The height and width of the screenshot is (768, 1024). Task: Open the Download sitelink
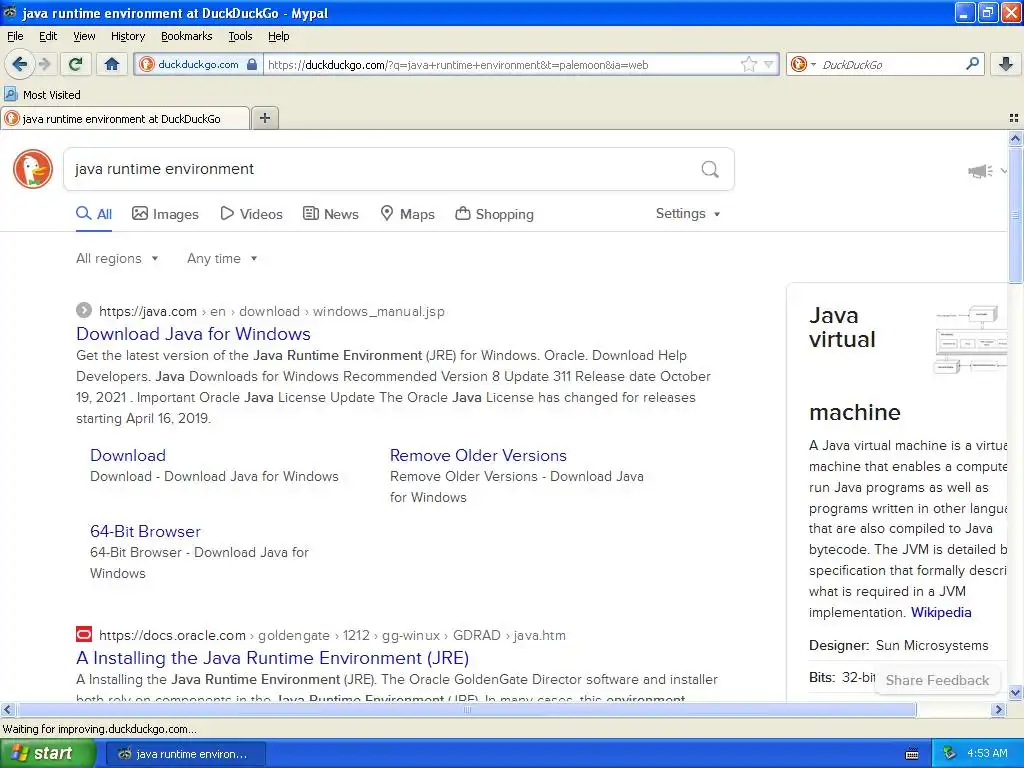click(x=128, y=455)
